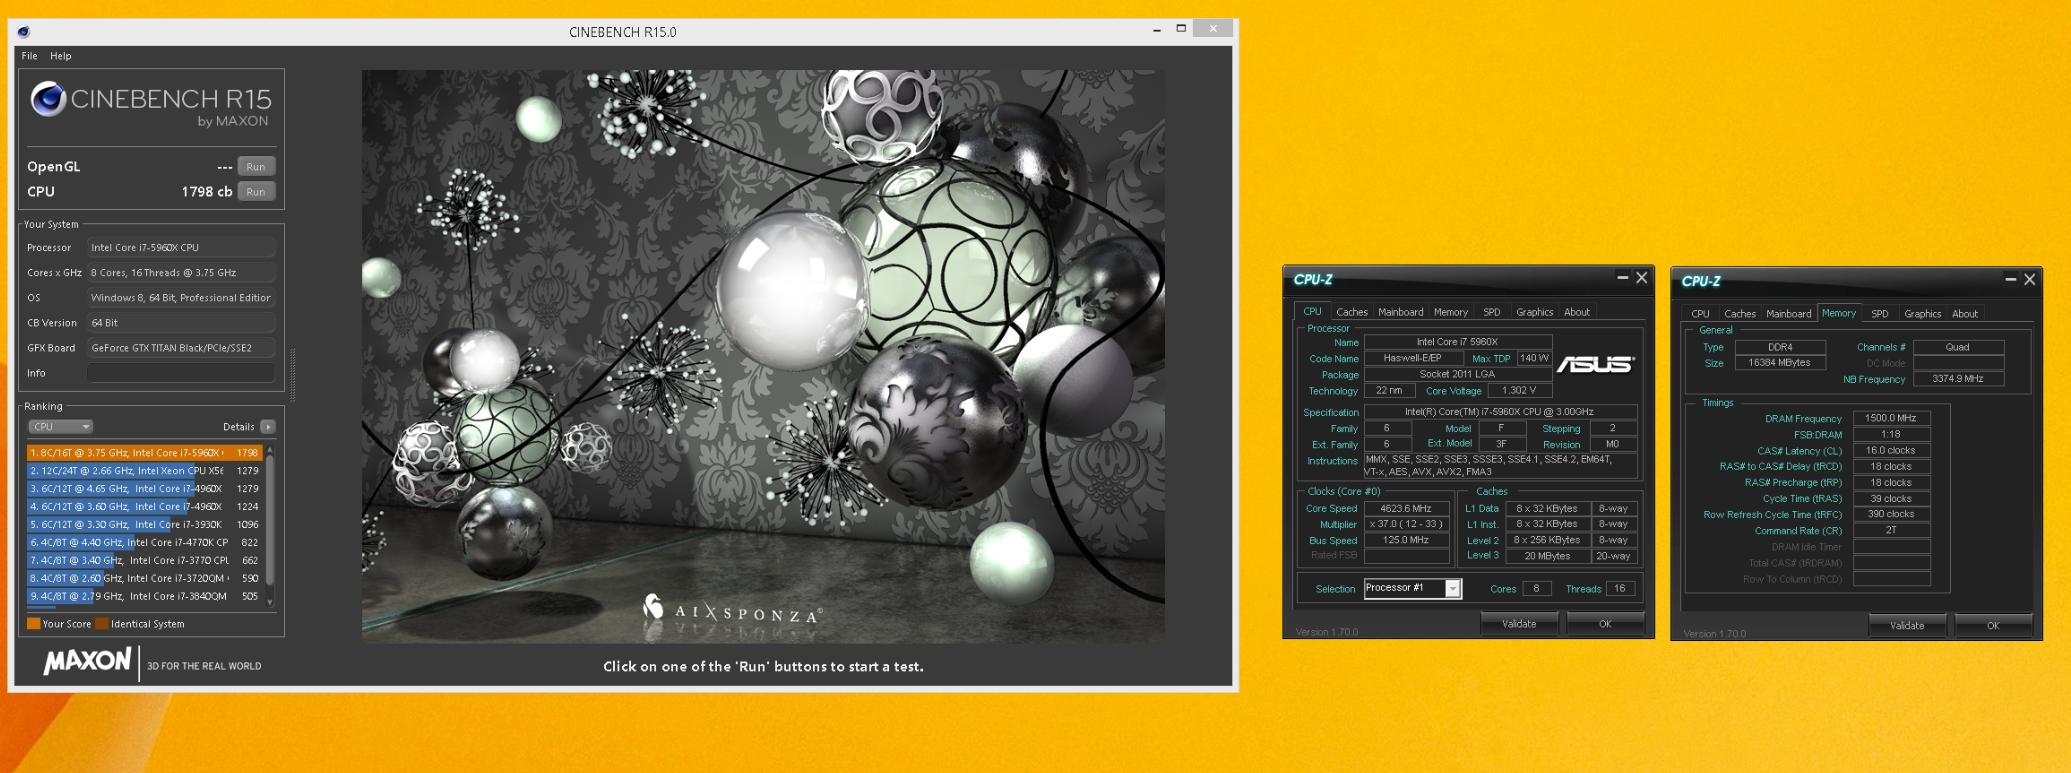
Task: Click the memory Size value 16384 MBytes
Action: 1780,363
